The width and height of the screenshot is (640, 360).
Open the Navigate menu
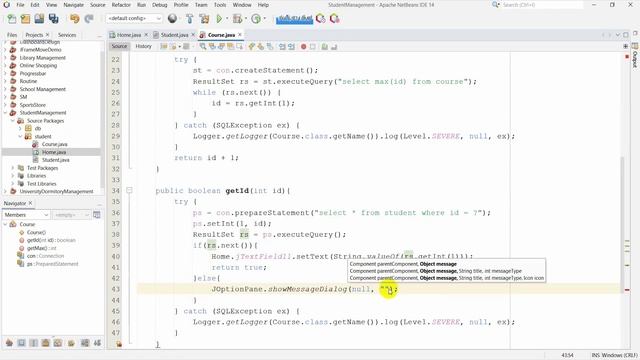[73, 5]
